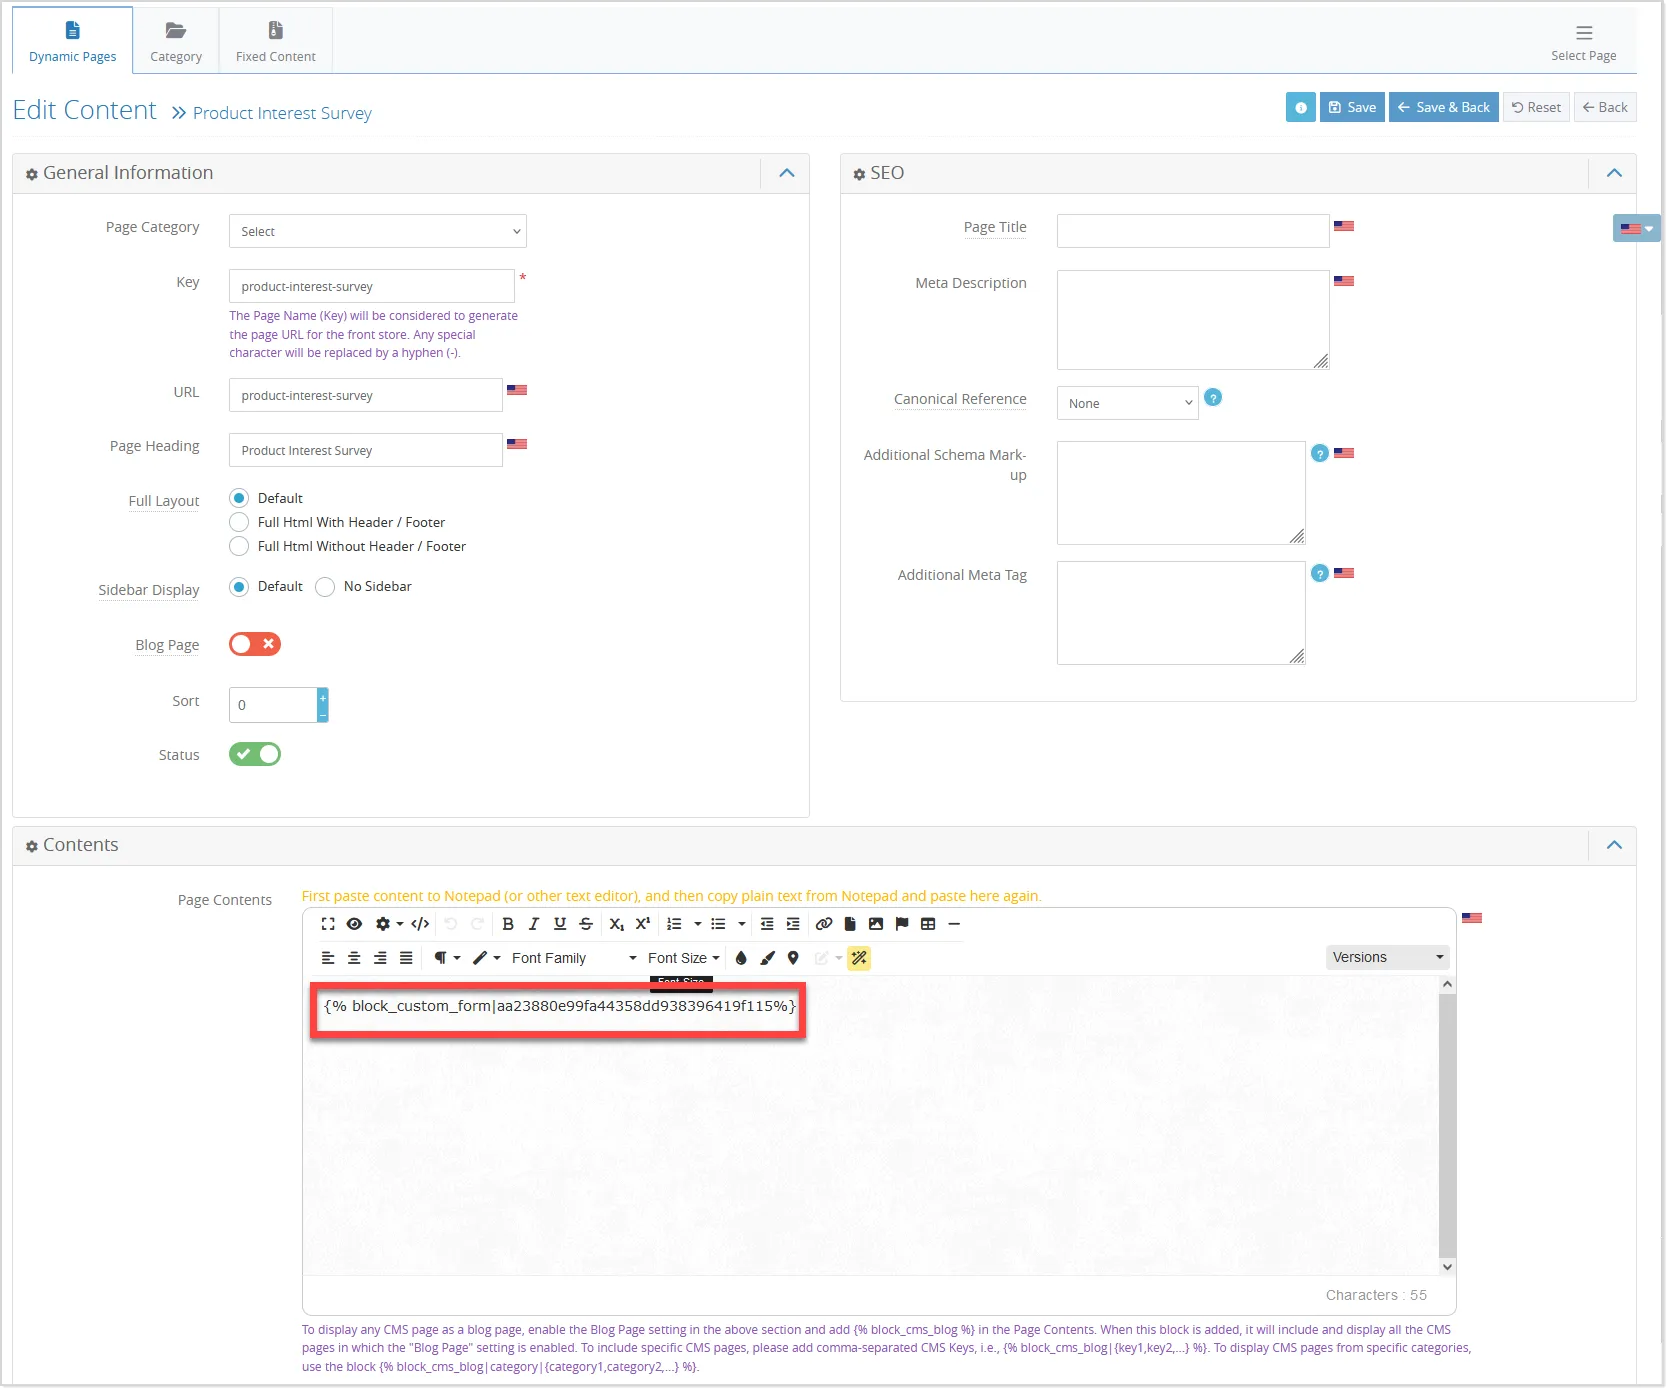The image size is (1669, 1391).
Task: Switch to the Category tab
Action: 176,42
